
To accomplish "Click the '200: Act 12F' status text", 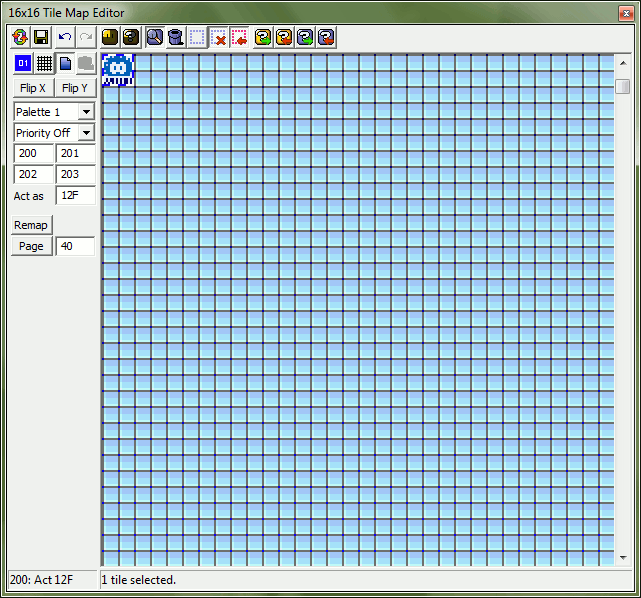I will click(41, 580).
